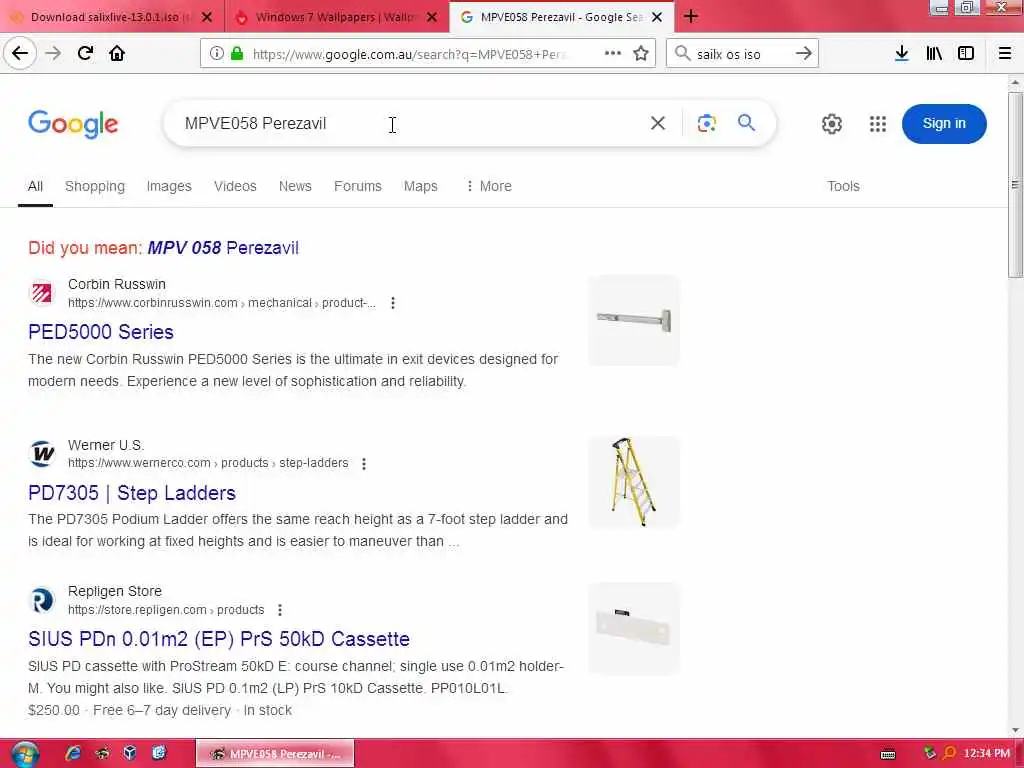Toggle the browser sidebar view
Screen dimensions: 1024x768
click(966, 54)
